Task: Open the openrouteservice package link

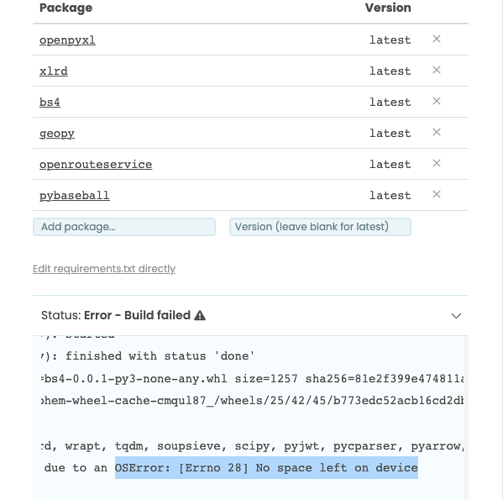Action: (x=96, y=164)
